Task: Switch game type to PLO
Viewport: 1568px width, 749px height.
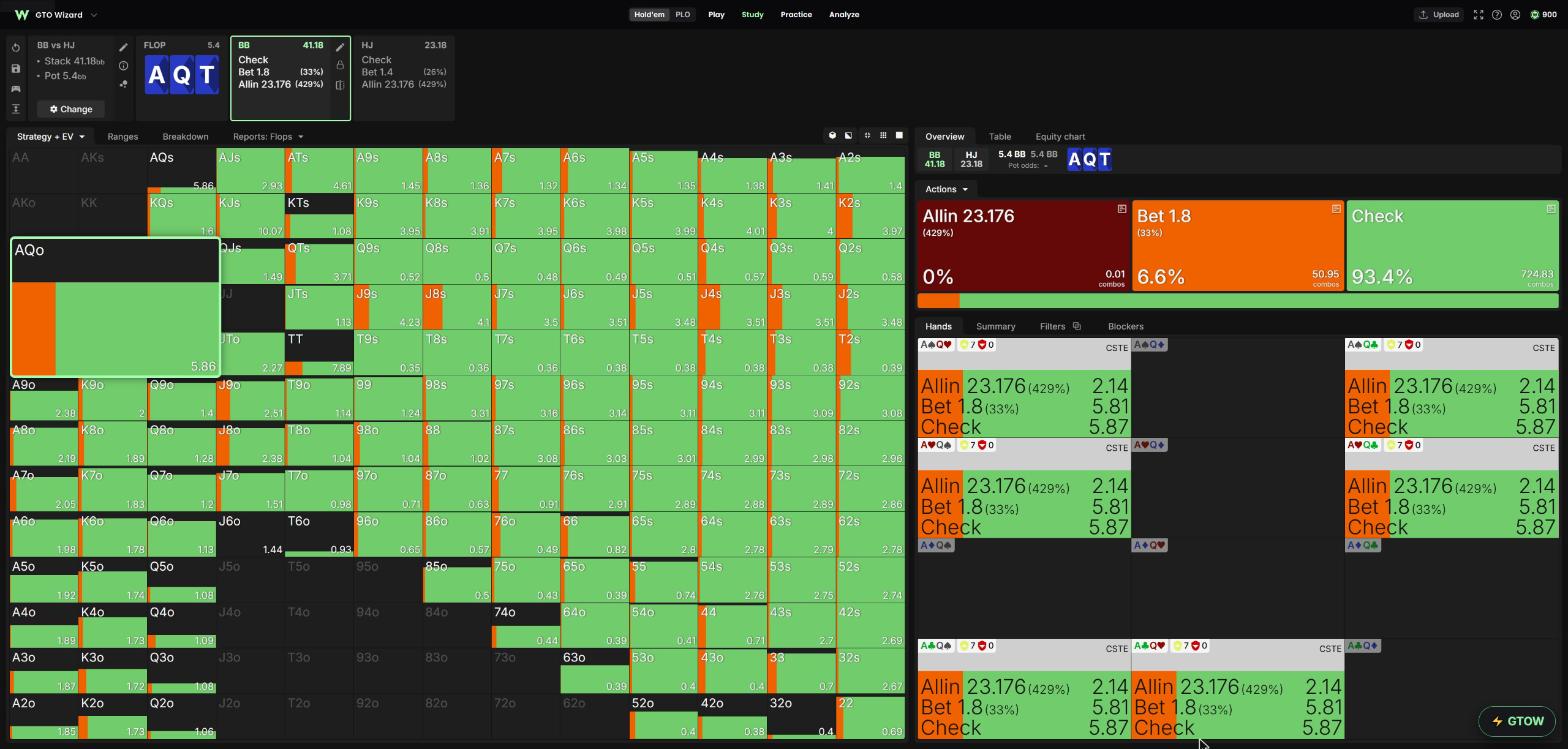Action: point(682,15)
